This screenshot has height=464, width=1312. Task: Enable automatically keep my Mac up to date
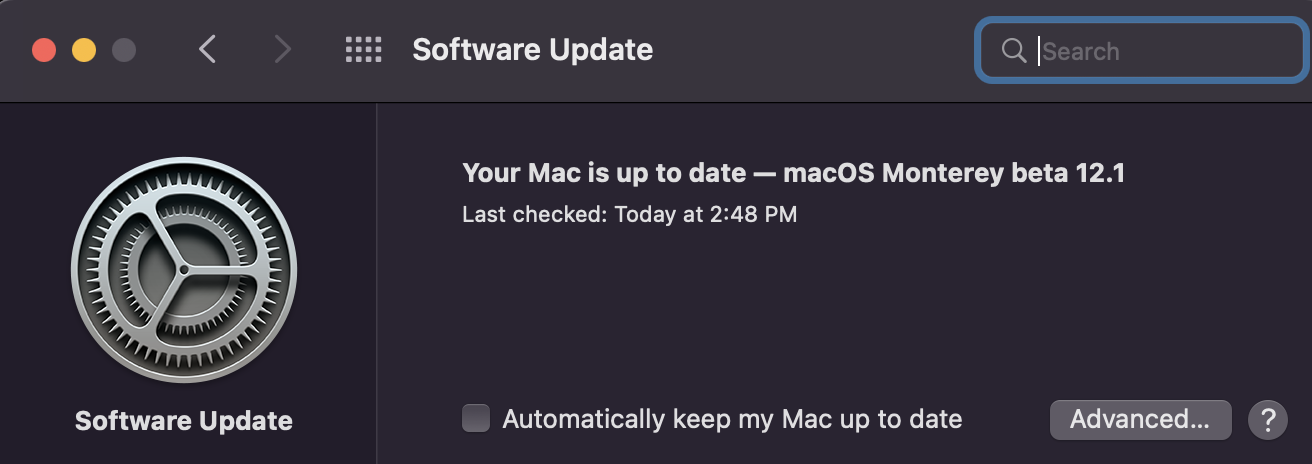[476, 419]
